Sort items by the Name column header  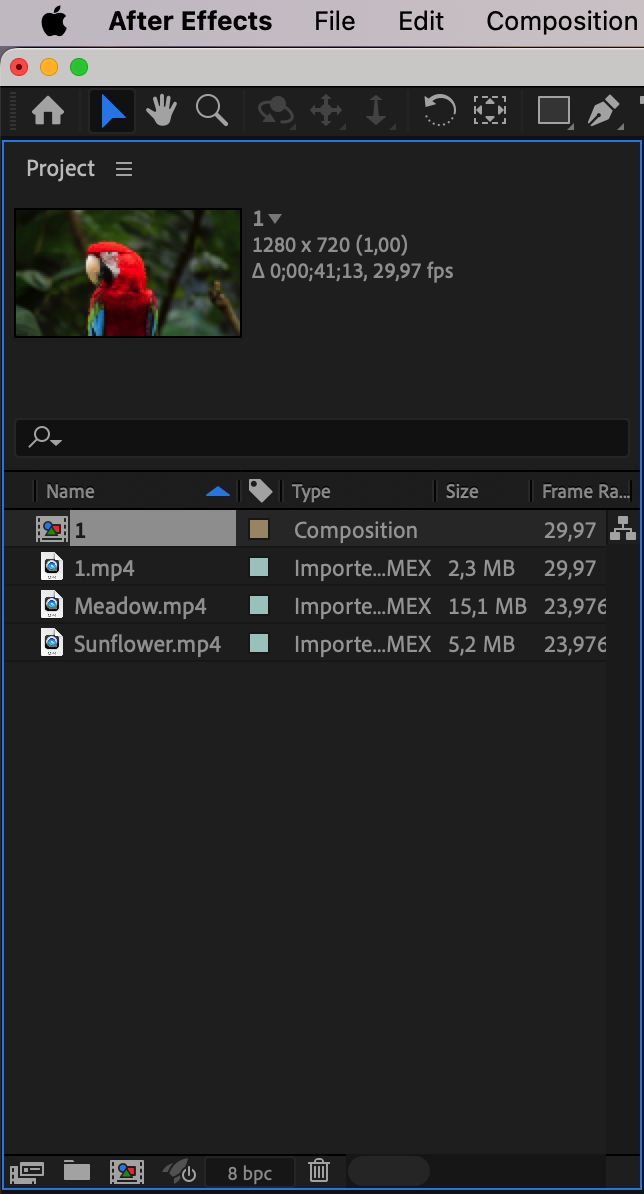pyautogui.click(x=70, y=492)
